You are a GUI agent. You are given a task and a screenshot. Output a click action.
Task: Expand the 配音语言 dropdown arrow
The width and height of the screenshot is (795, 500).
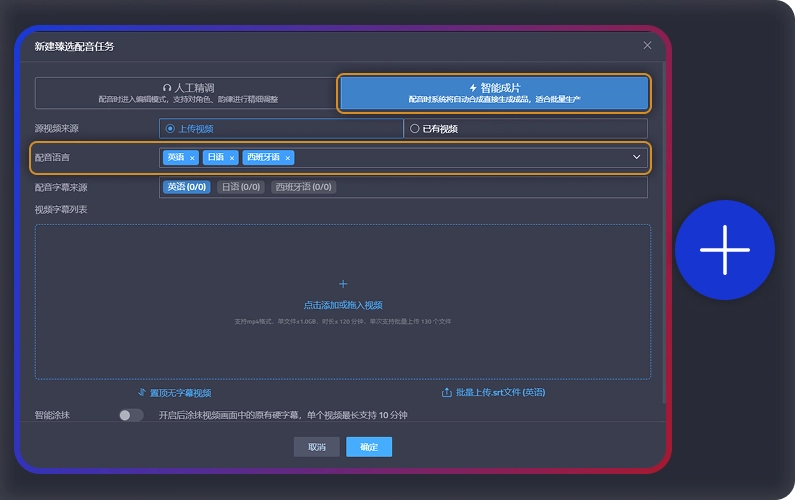(x=636, y=157)
